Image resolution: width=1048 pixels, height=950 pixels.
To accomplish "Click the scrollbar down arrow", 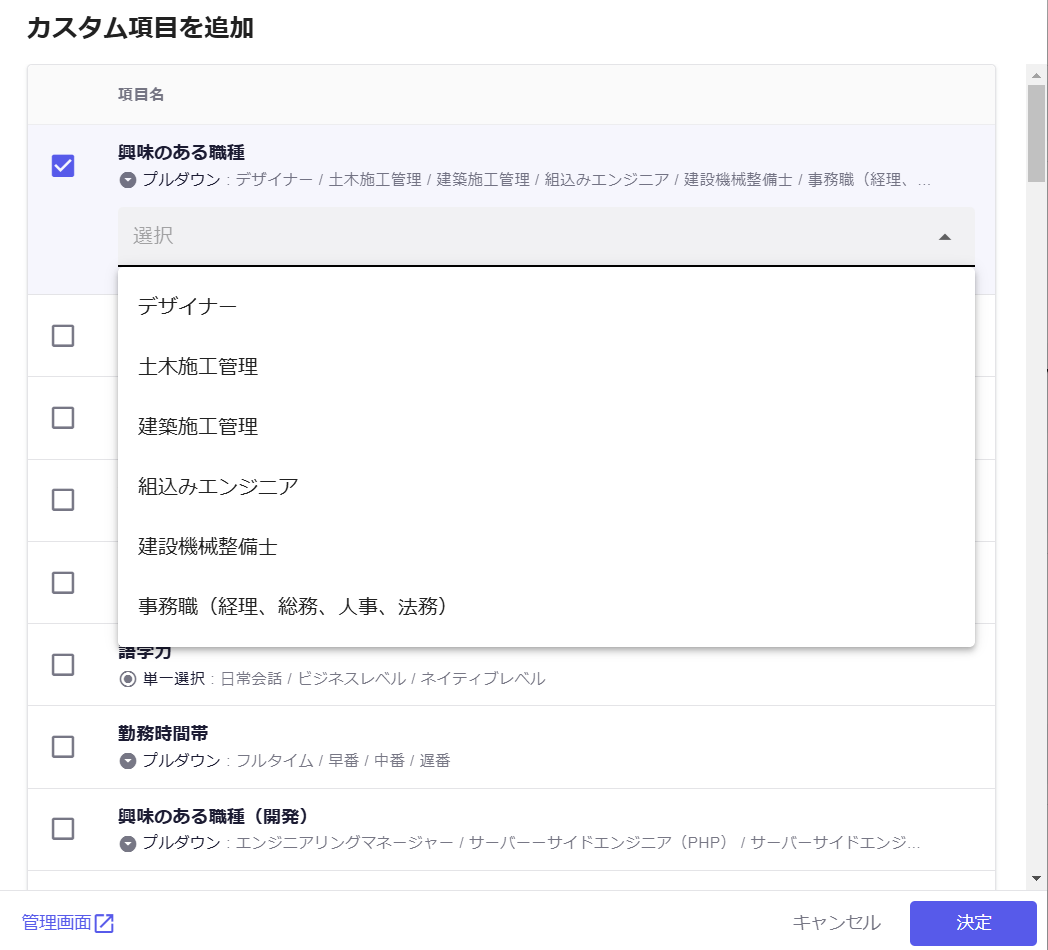I will tap(1036, 878).
